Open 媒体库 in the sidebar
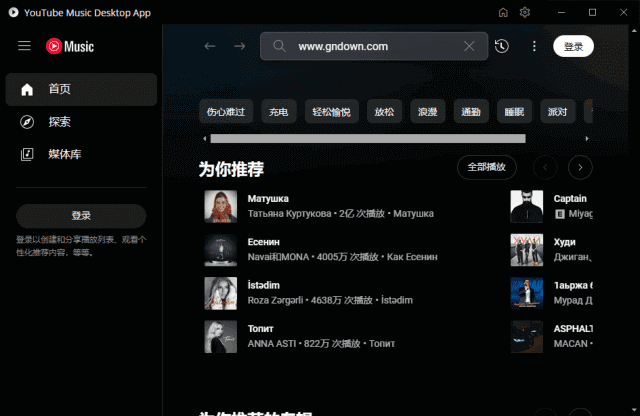640x416 pixels. click(x=81, y=154)
